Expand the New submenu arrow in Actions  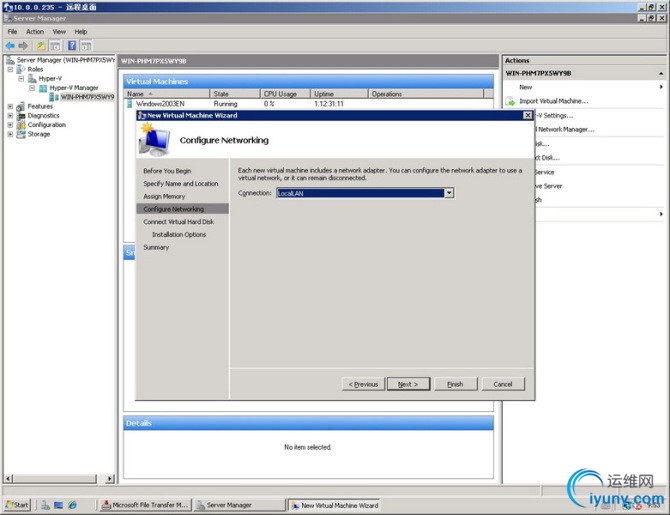point(661,87)
